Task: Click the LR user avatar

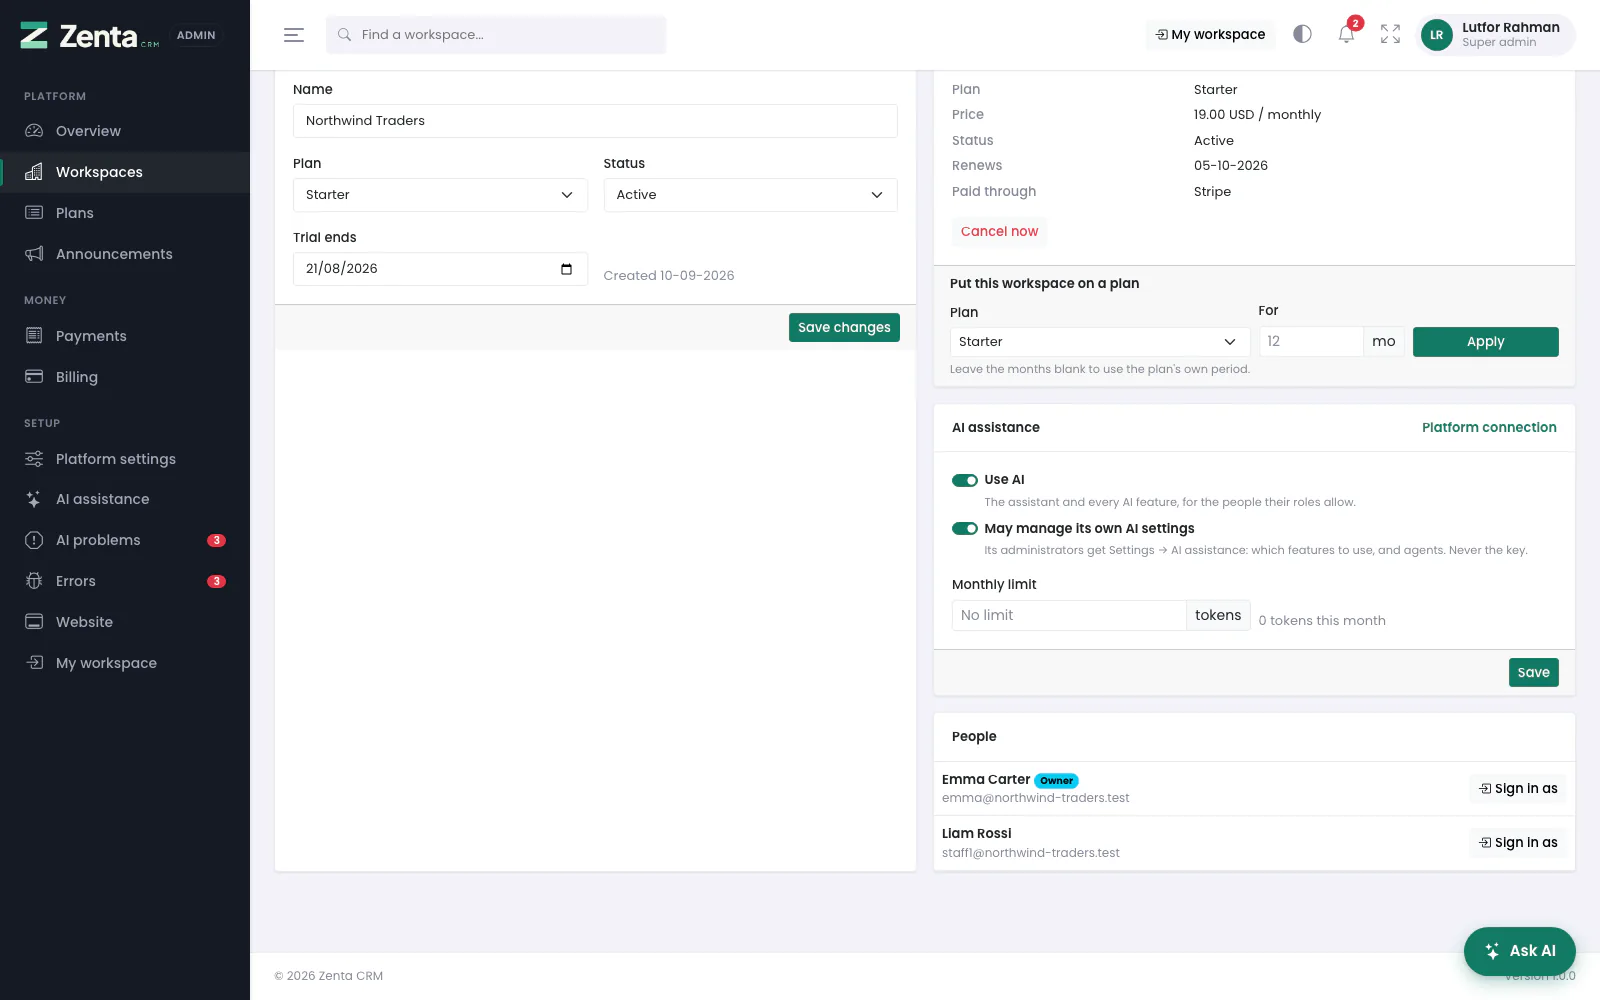Action: coord(1436,35)
